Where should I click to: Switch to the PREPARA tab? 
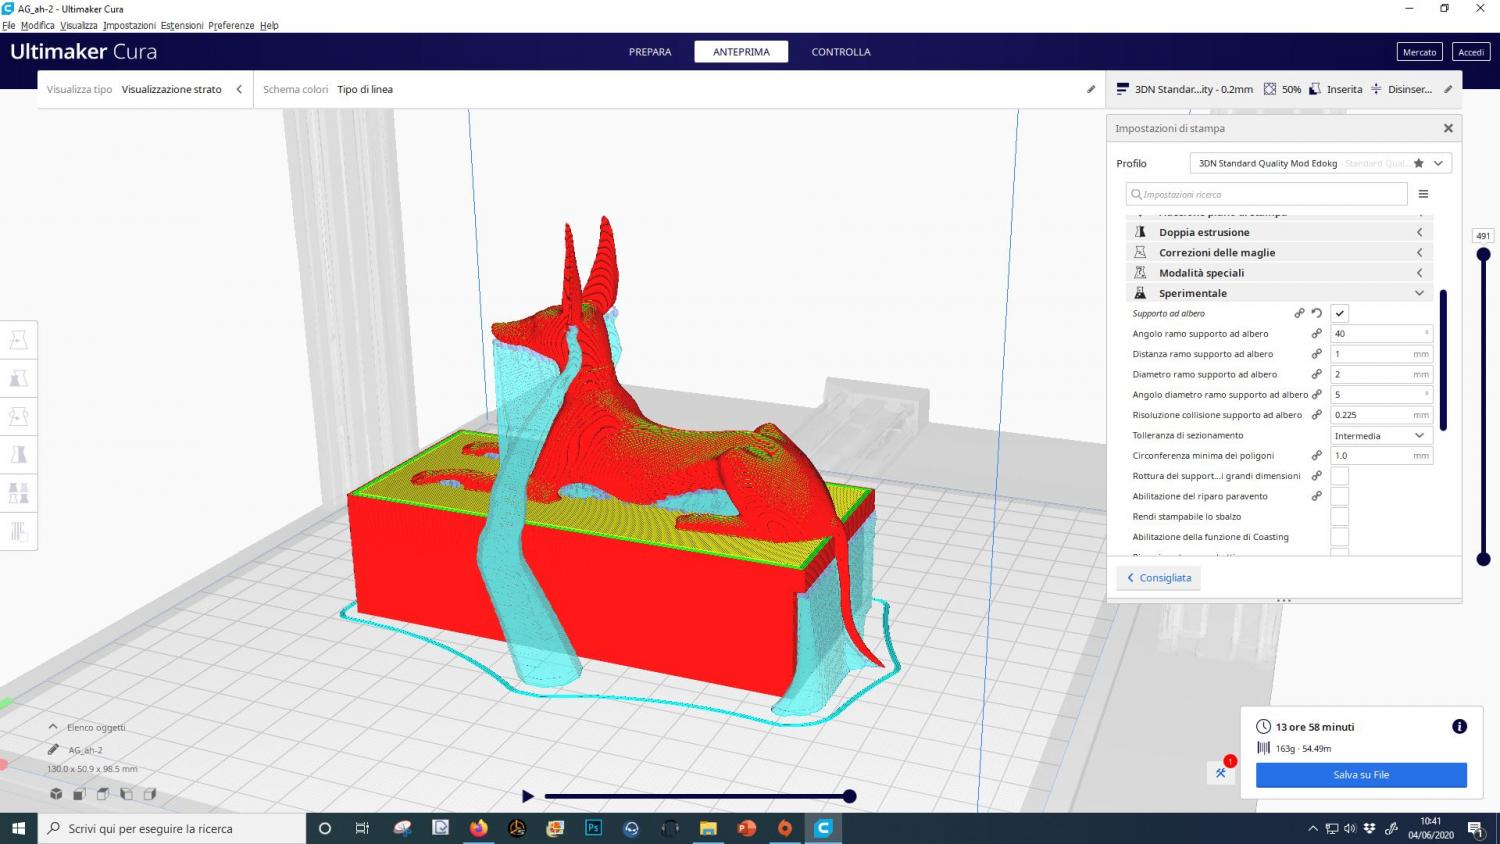pos(650,52)
